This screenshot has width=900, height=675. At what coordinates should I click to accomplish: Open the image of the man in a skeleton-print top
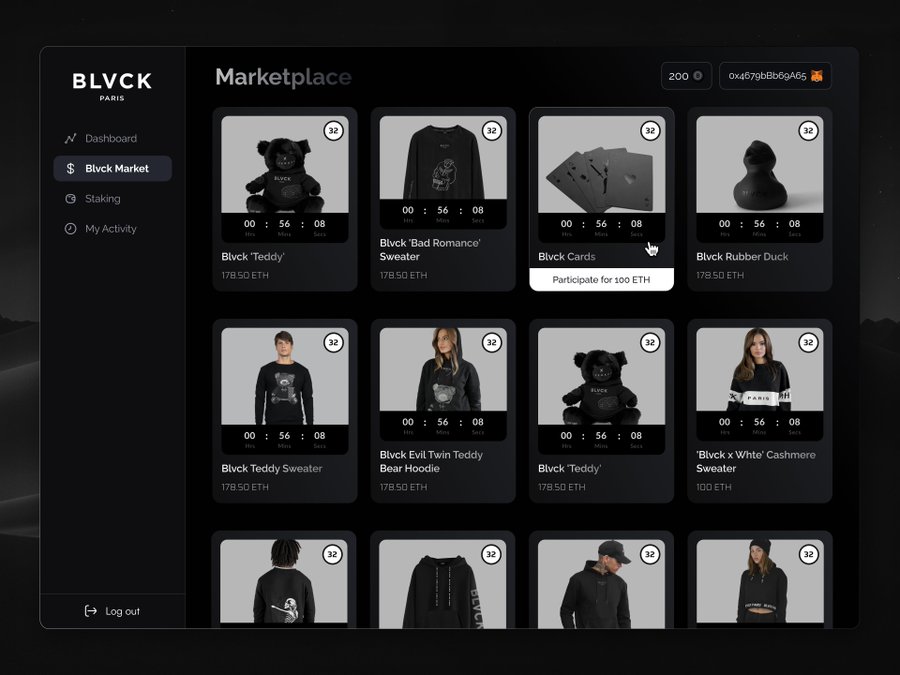click(x=284, y=581)
